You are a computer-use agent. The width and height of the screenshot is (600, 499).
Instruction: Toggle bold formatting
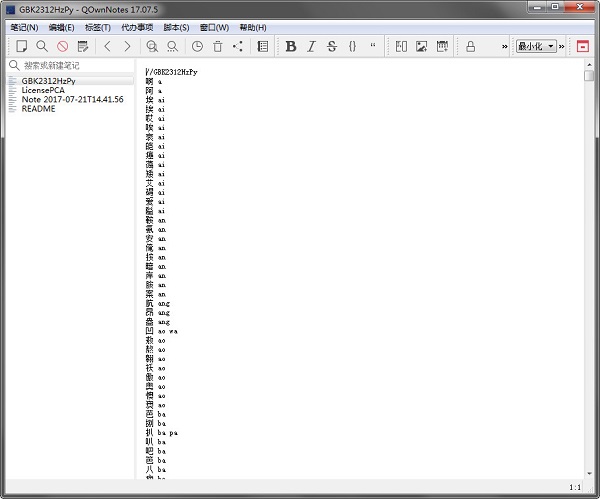(x=291, y=46)
